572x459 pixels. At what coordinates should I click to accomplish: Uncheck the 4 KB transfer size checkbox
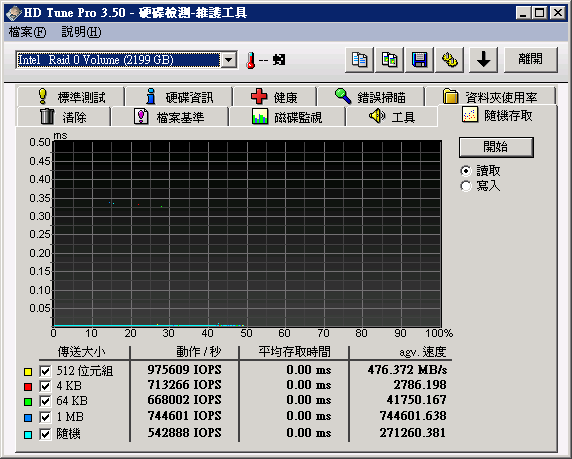[x=45, y=386]
